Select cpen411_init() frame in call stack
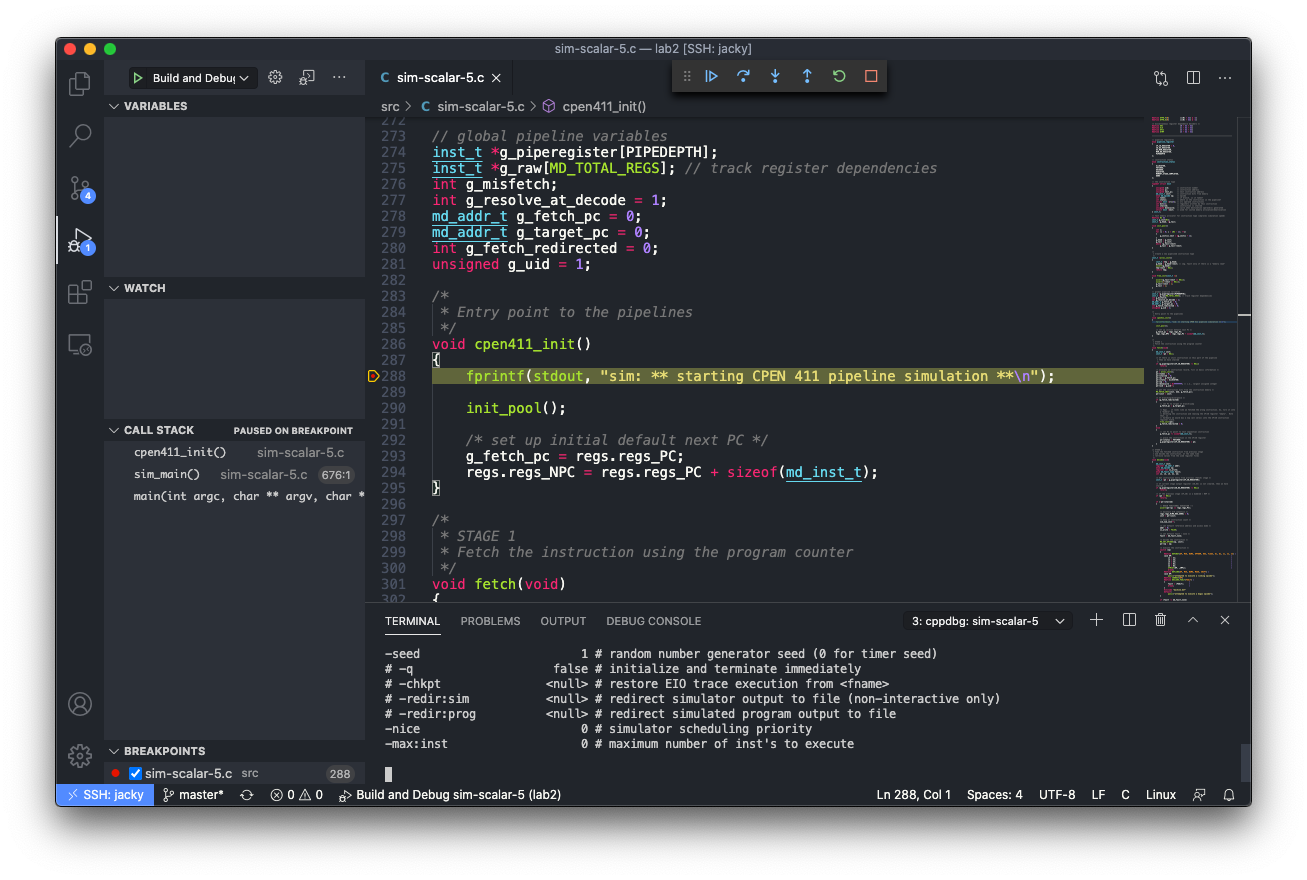The height and width of the screenshot is (880, 1307). tap(234, 452)
